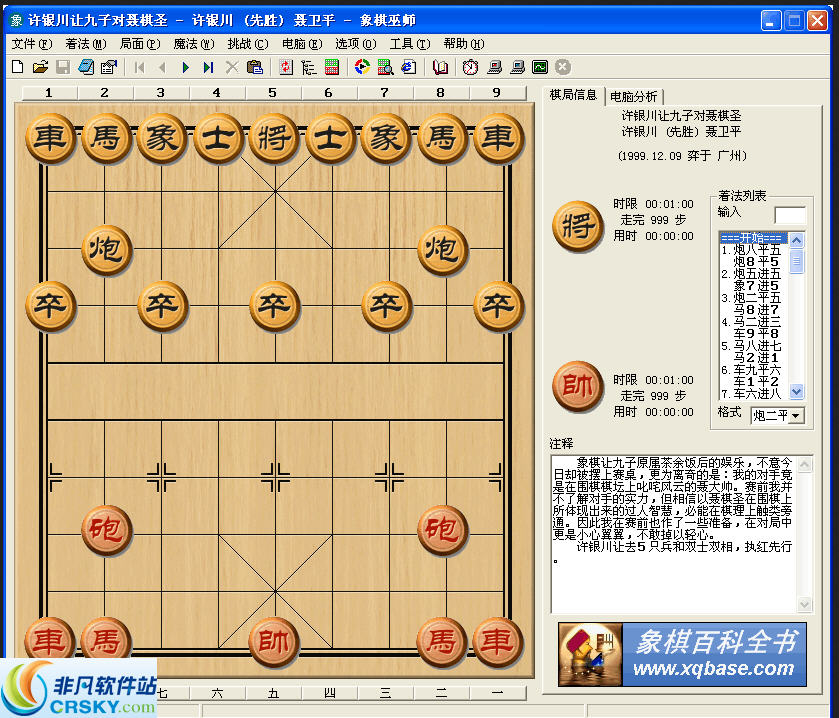
Task: Click the move list scrollbar thumb
Action: pyautogui.click(x=796, y=261)
